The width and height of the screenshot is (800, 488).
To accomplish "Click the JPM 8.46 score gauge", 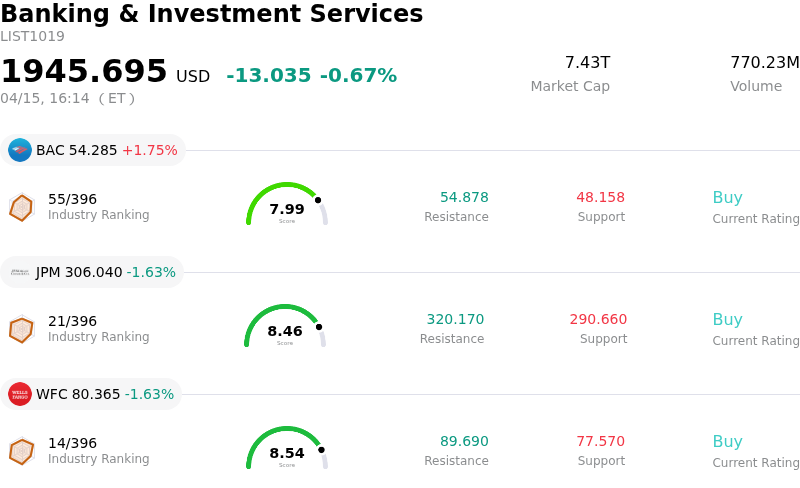I will [285, 328].
